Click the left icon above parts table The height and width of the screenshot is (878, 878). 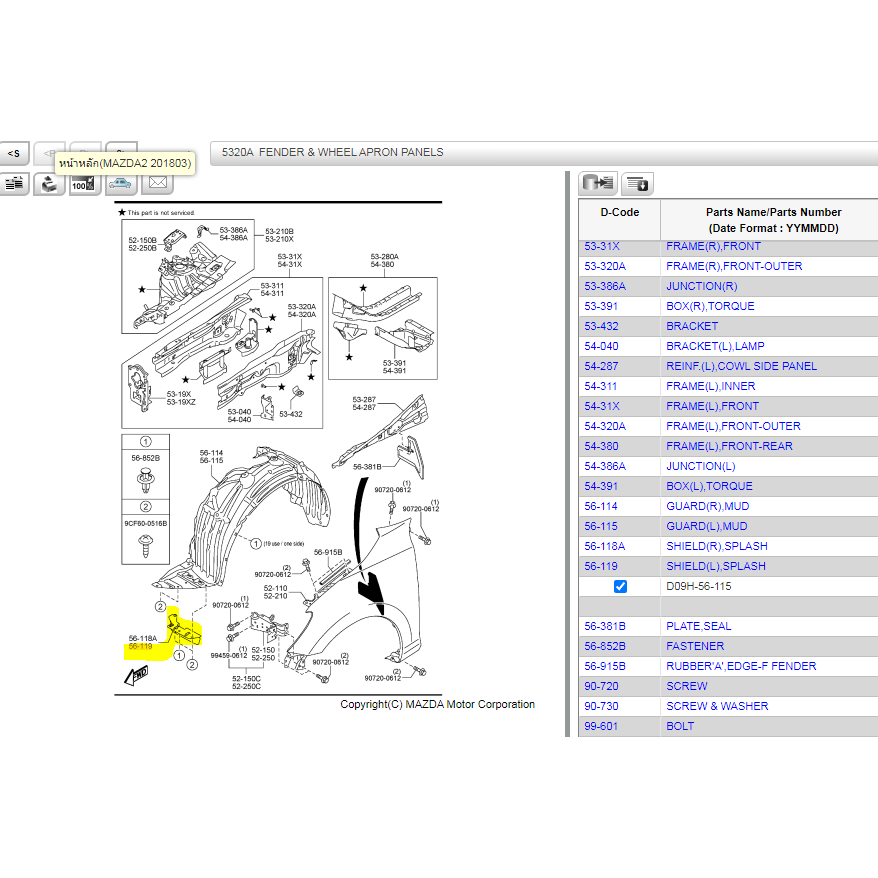(598, 183)
